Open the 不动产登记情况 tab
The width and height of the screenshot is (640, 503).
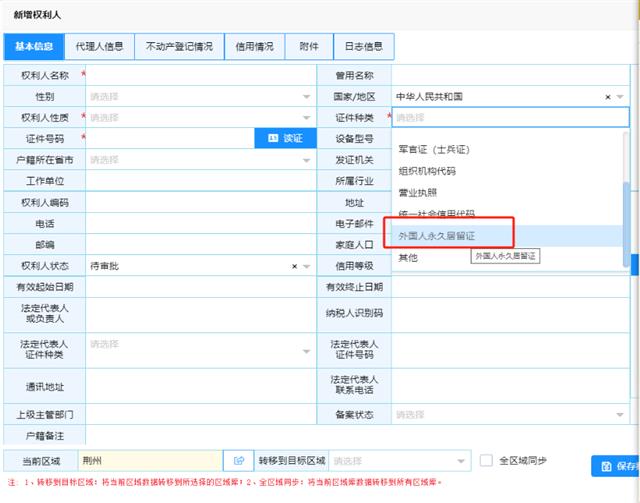click(178, 46)
